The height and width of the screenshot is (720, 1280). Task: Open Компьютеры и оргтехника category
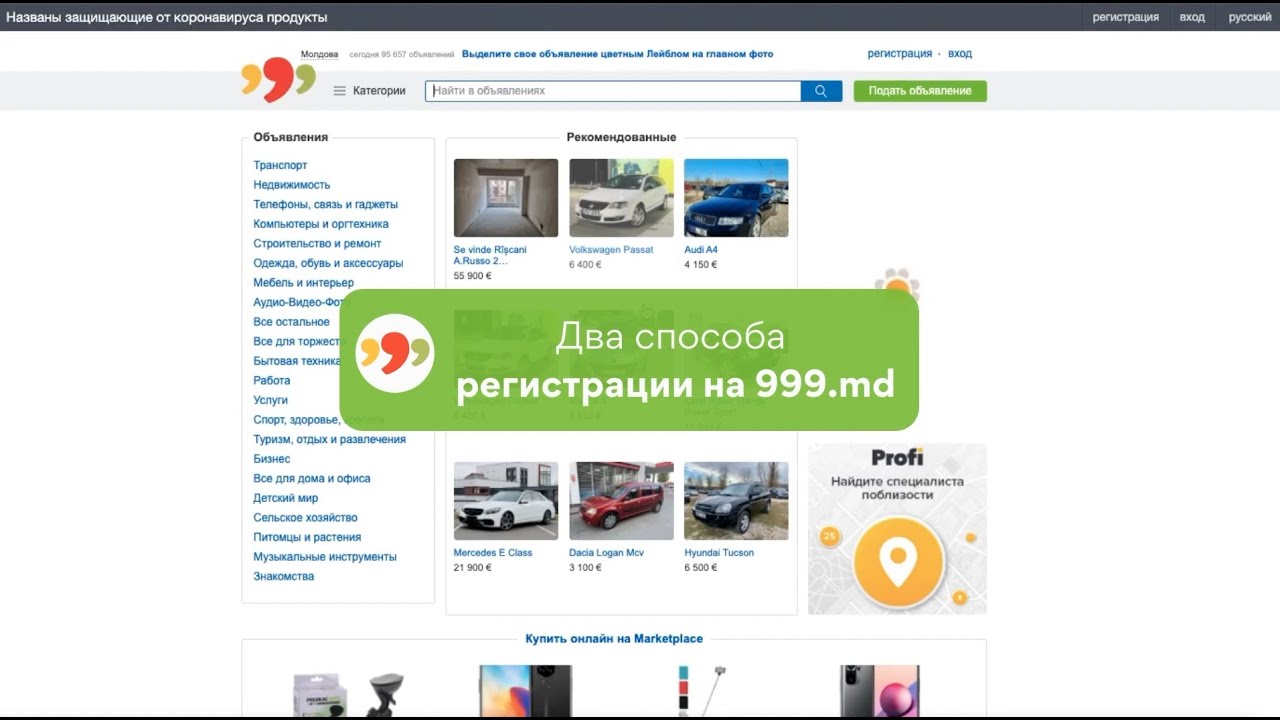(x=321, y=224)
